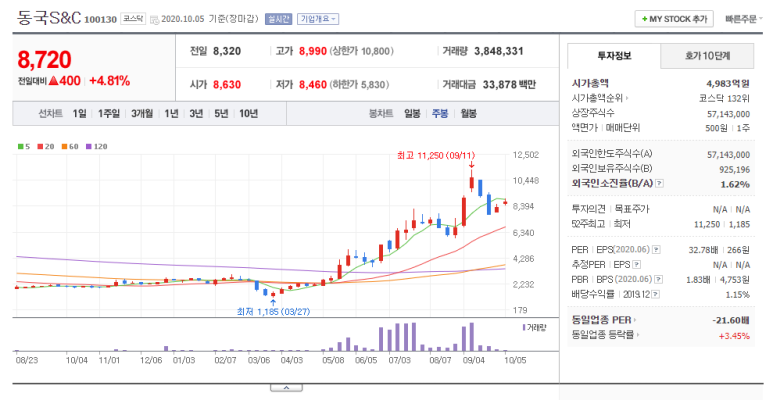Click the 저가 value 8,460

click(x=313, y=85)
